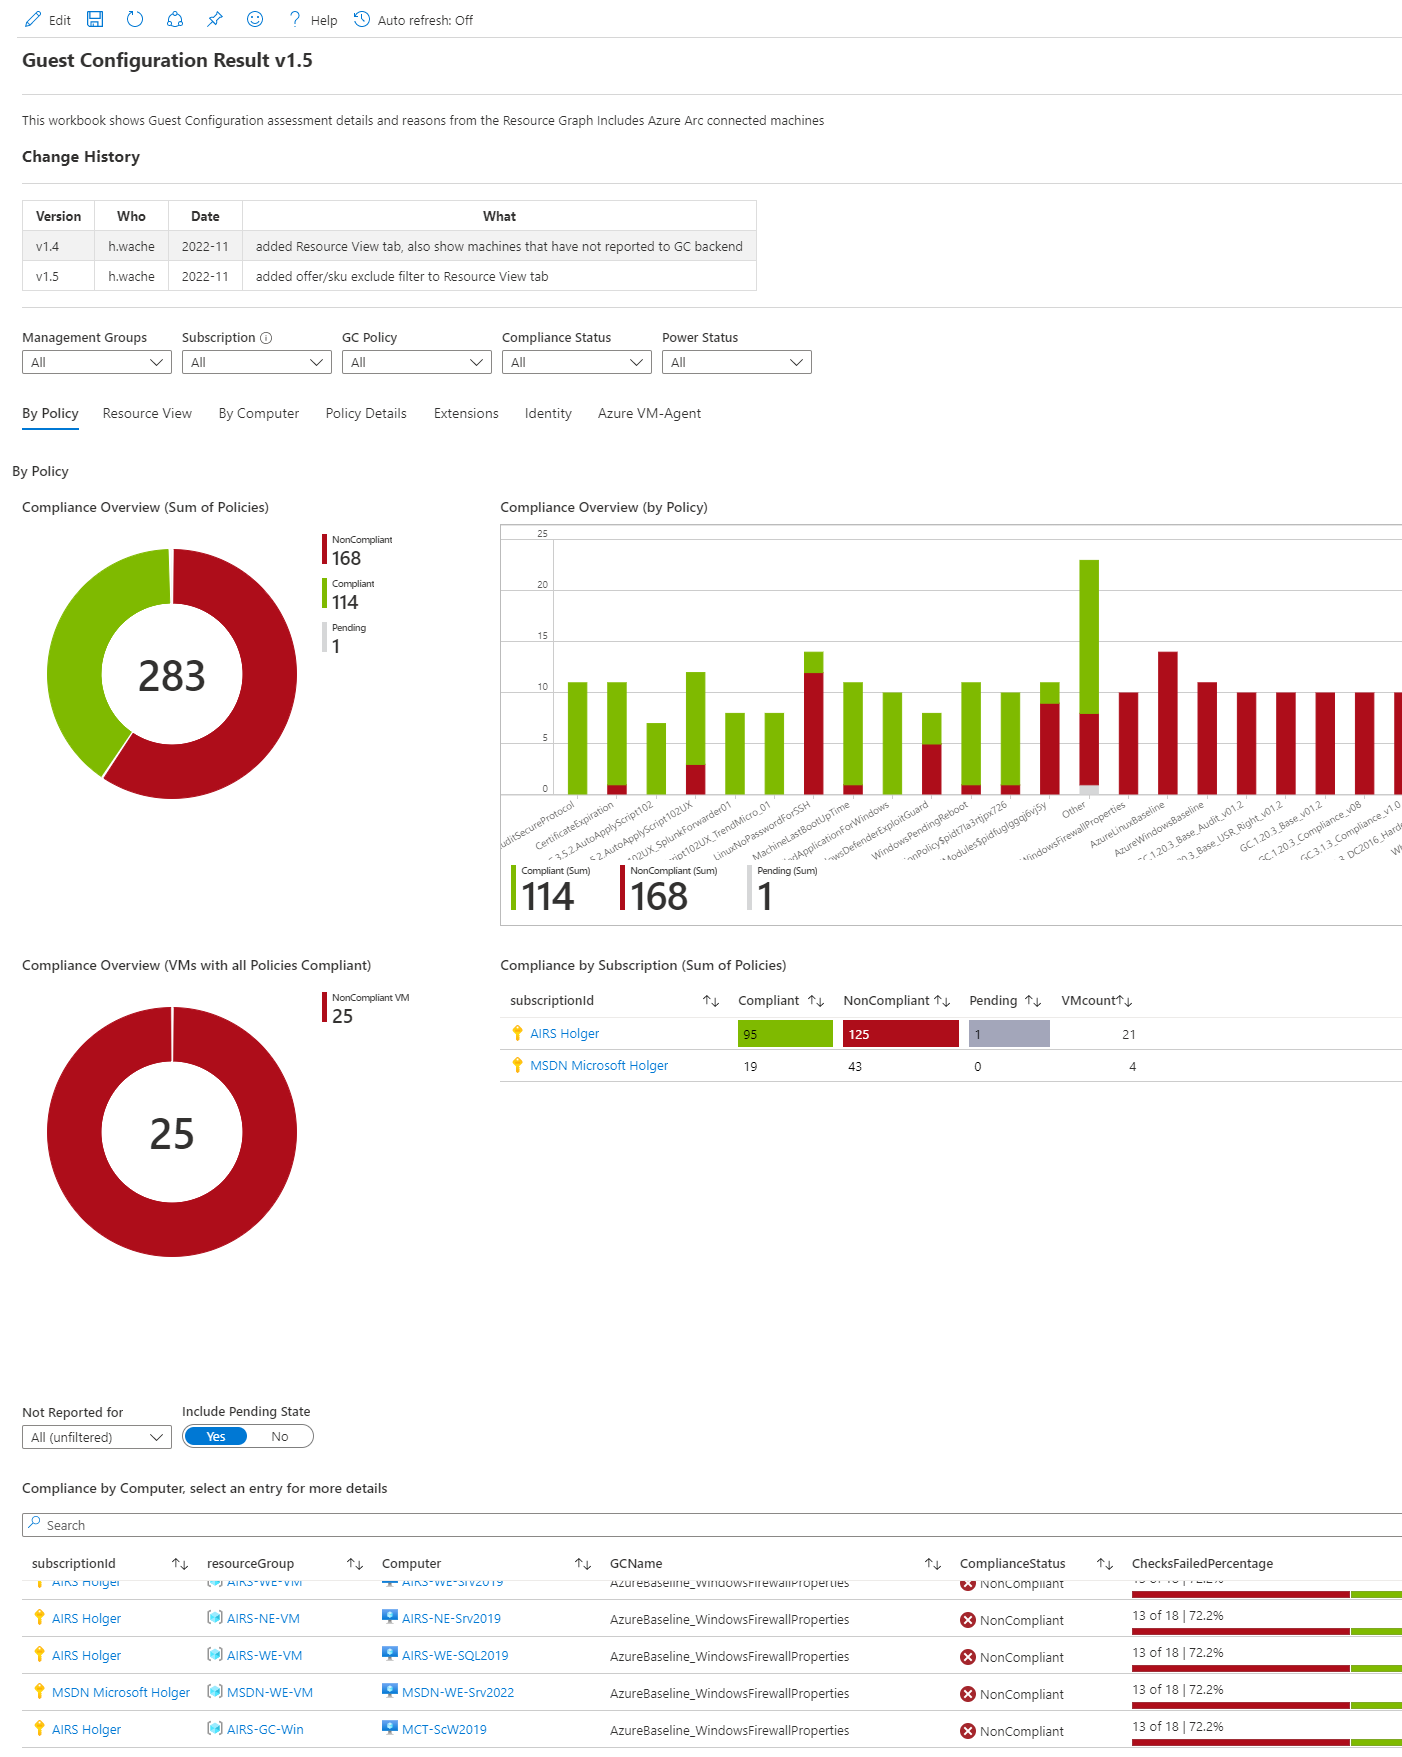Open feedback via the smiley face icon
This screenshot has height=1757, width=1402.
coord(255,19)
